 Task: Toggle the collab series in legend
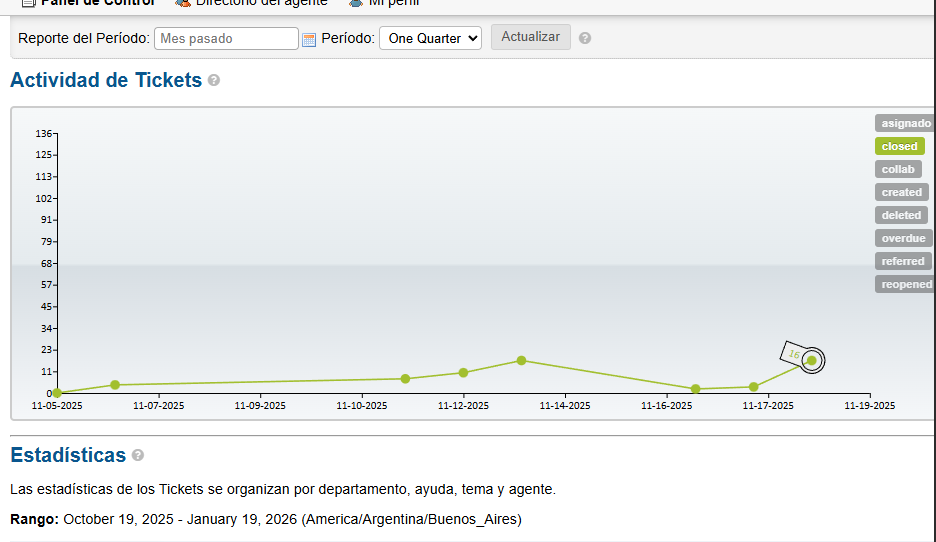(897, 169)
